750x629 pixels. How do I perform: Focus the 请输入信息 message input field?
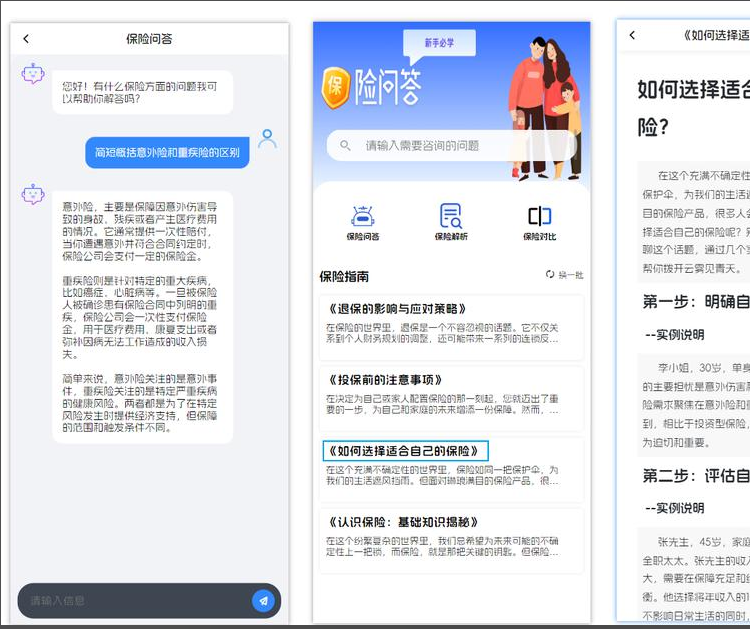pyautogui.click(x=135, y=601)
